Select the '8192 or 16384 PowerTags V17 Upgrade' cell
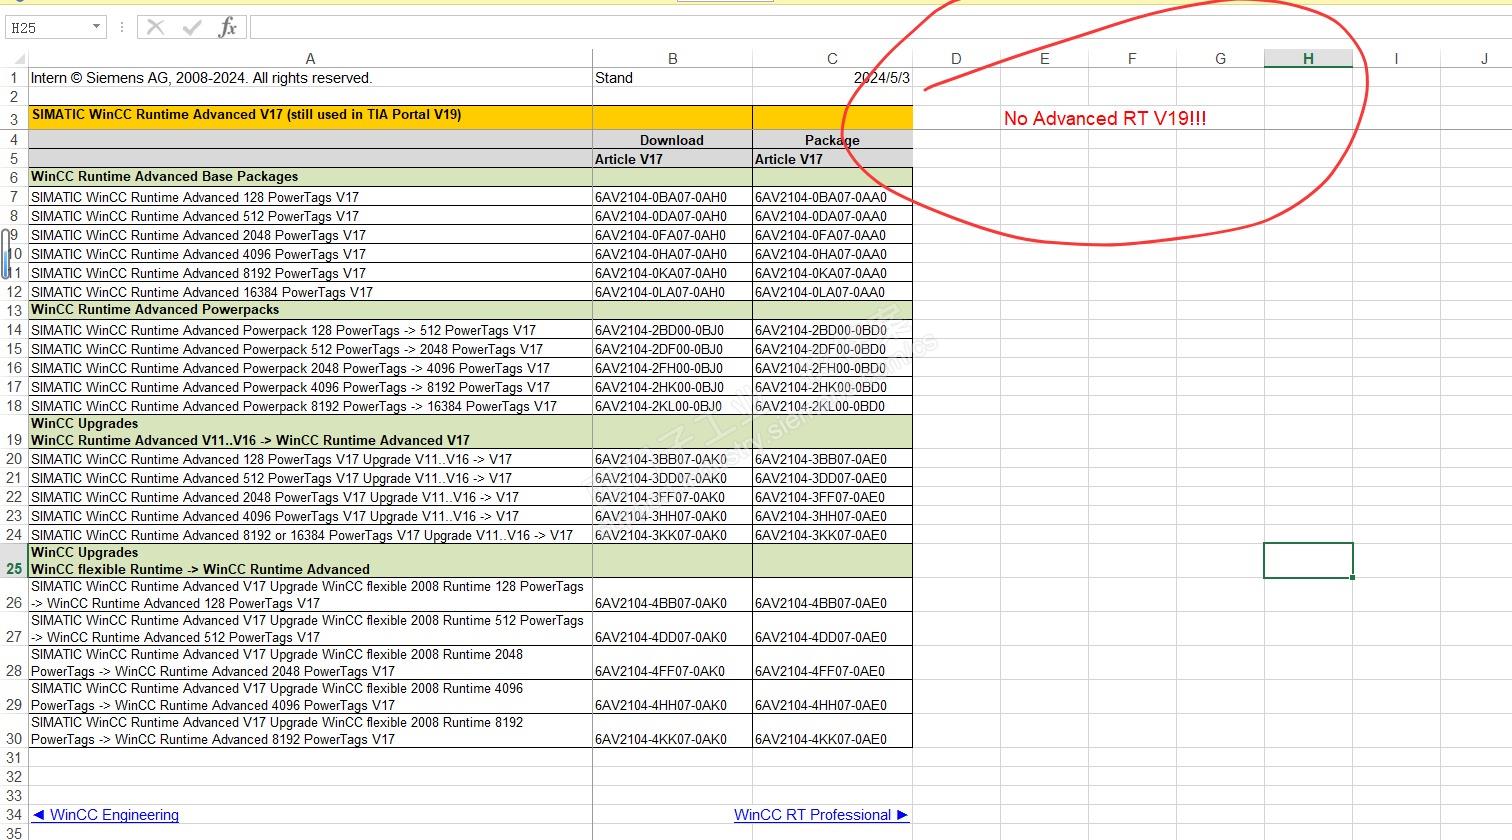The width and height of the screenshot is (1512, 840). pos(310,535)
